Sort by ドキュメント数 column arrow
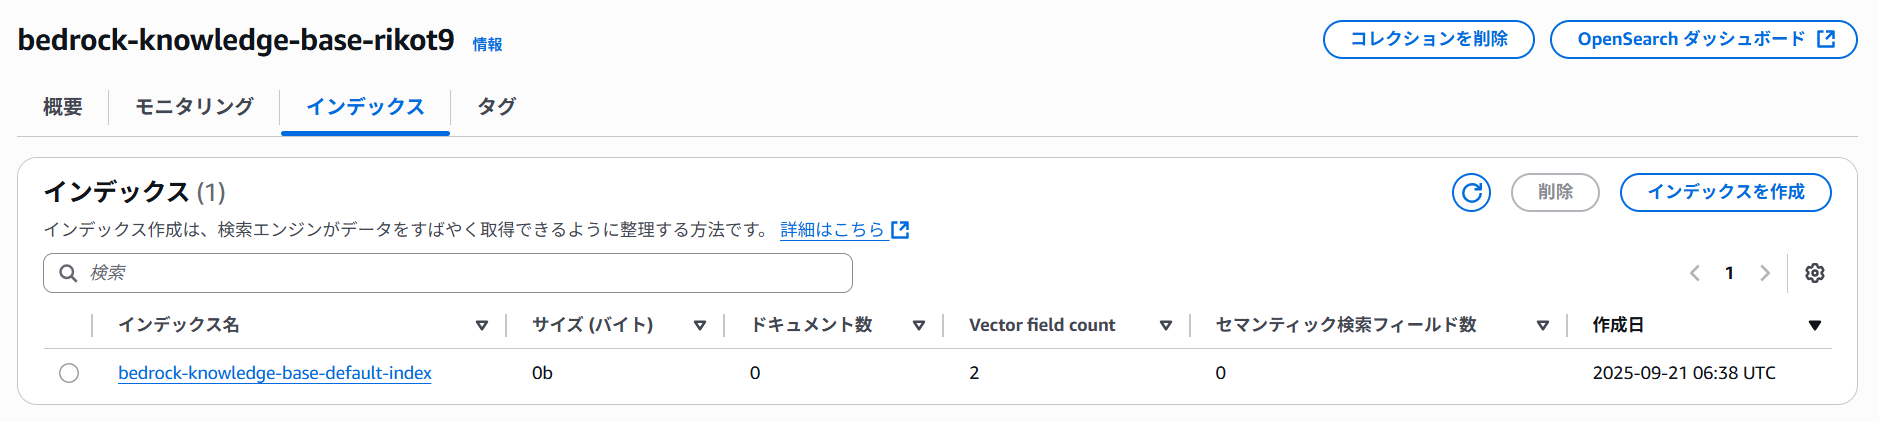Viewport: 1879px width, 422px height. click(x=919, y=325)
